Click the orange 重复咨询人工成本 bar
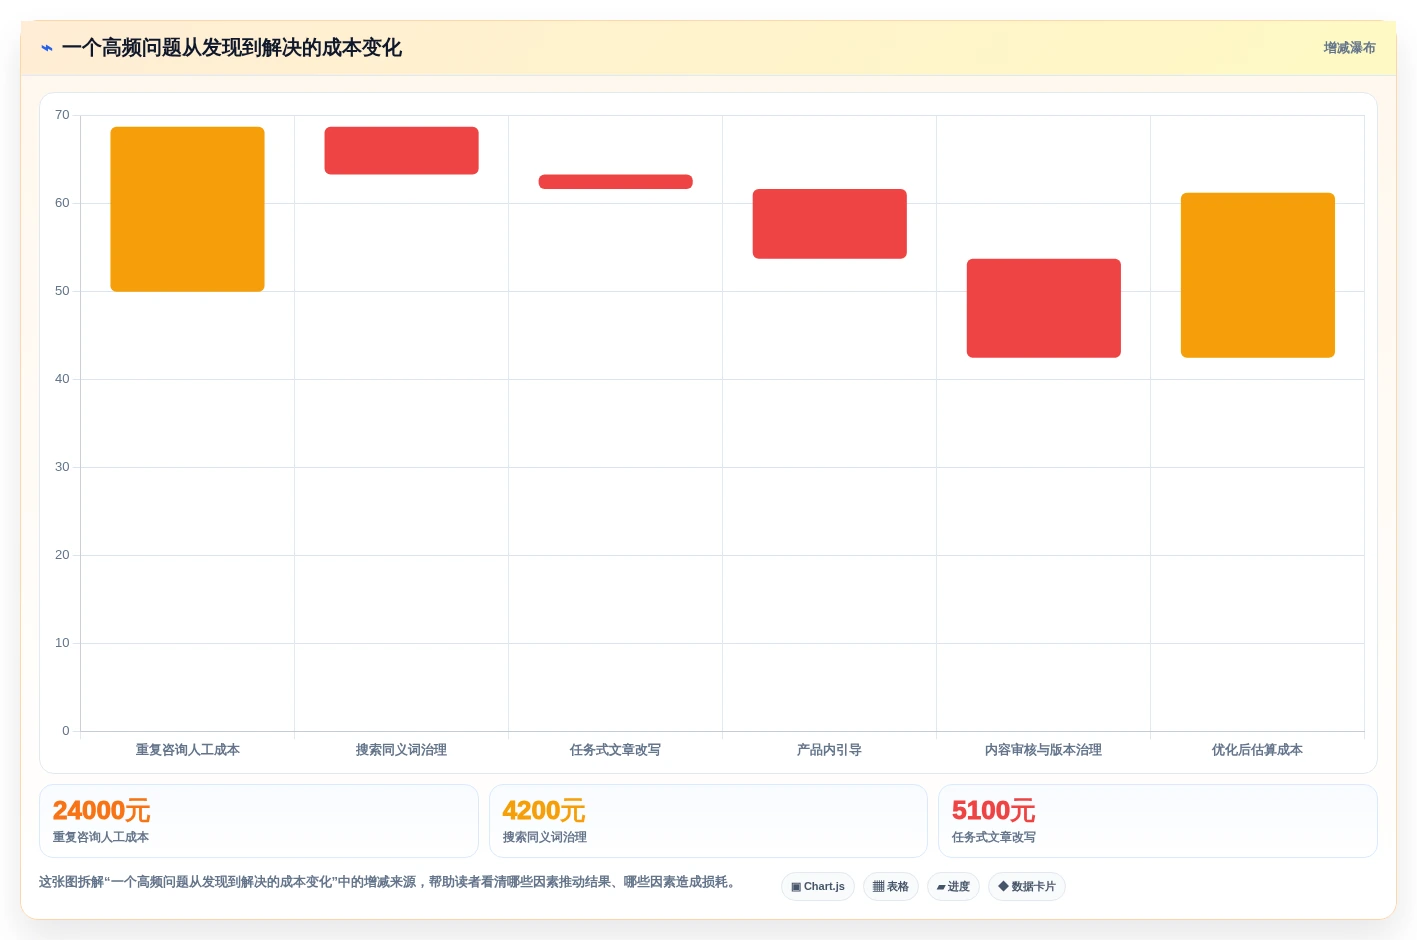The width and height of the screenshot is (1417, 940). [x=187, y=209]
